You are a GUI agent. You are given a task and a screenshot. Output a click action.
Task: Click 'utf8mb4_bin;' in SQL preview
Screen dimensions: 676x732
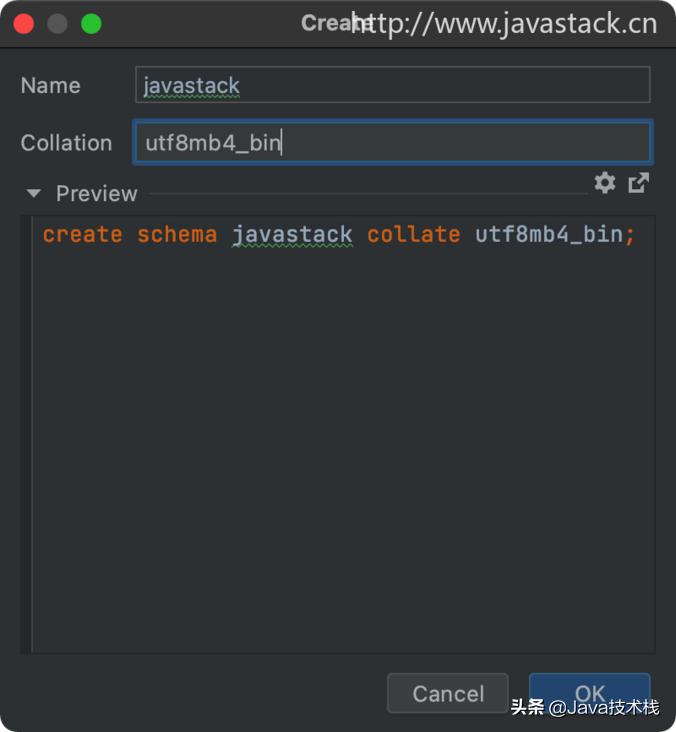pos(555,234)
